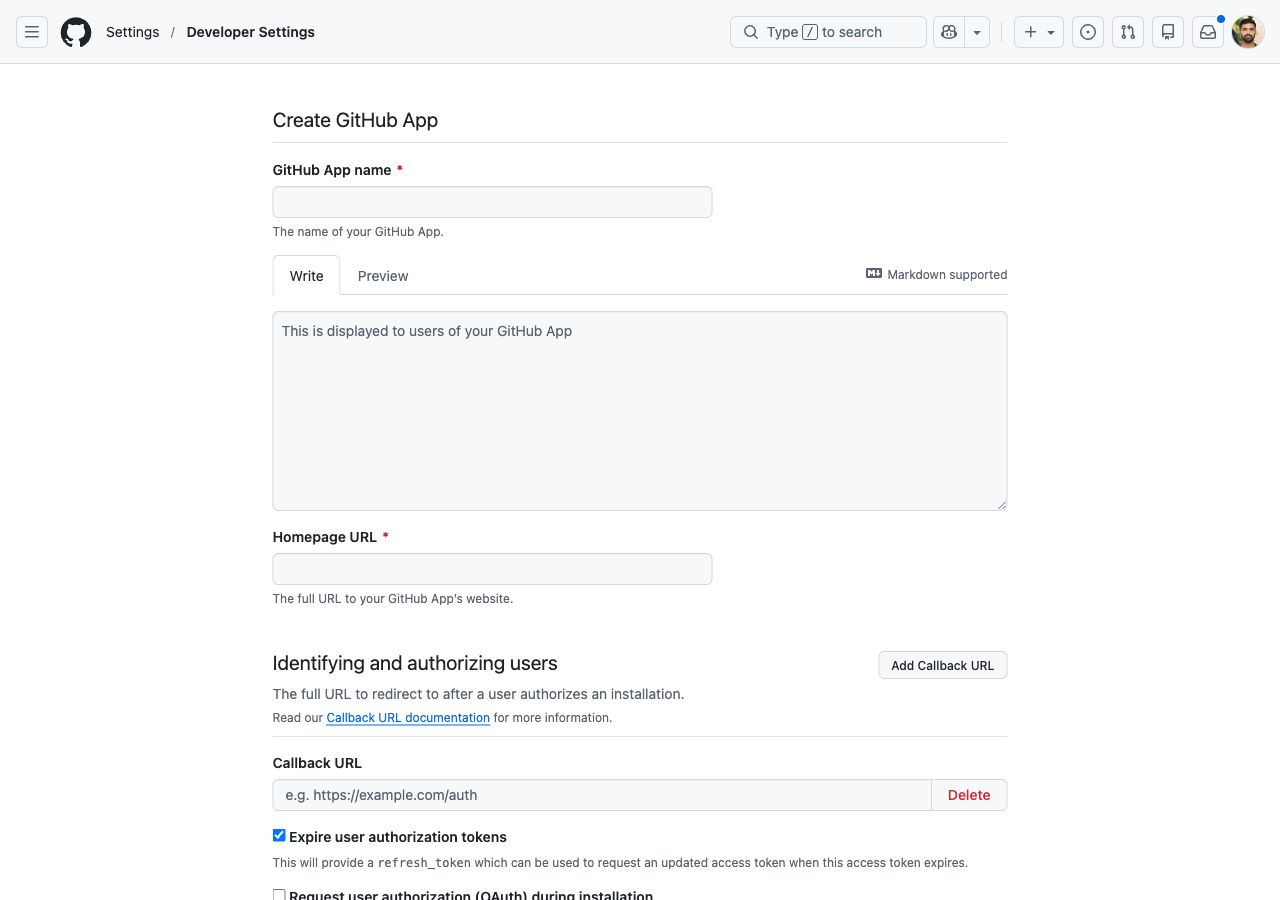Click the 'Identifying and authorizing users' heading
The width and height of the screenshot is (1280, 900).
[415, 663]
